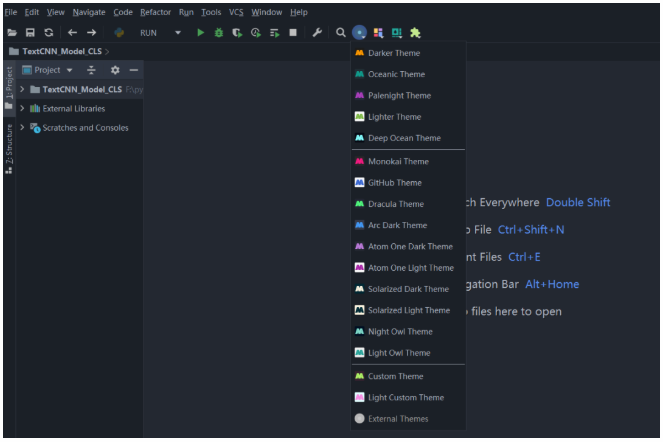Open Settings via the wrench icon

[317, 33]
